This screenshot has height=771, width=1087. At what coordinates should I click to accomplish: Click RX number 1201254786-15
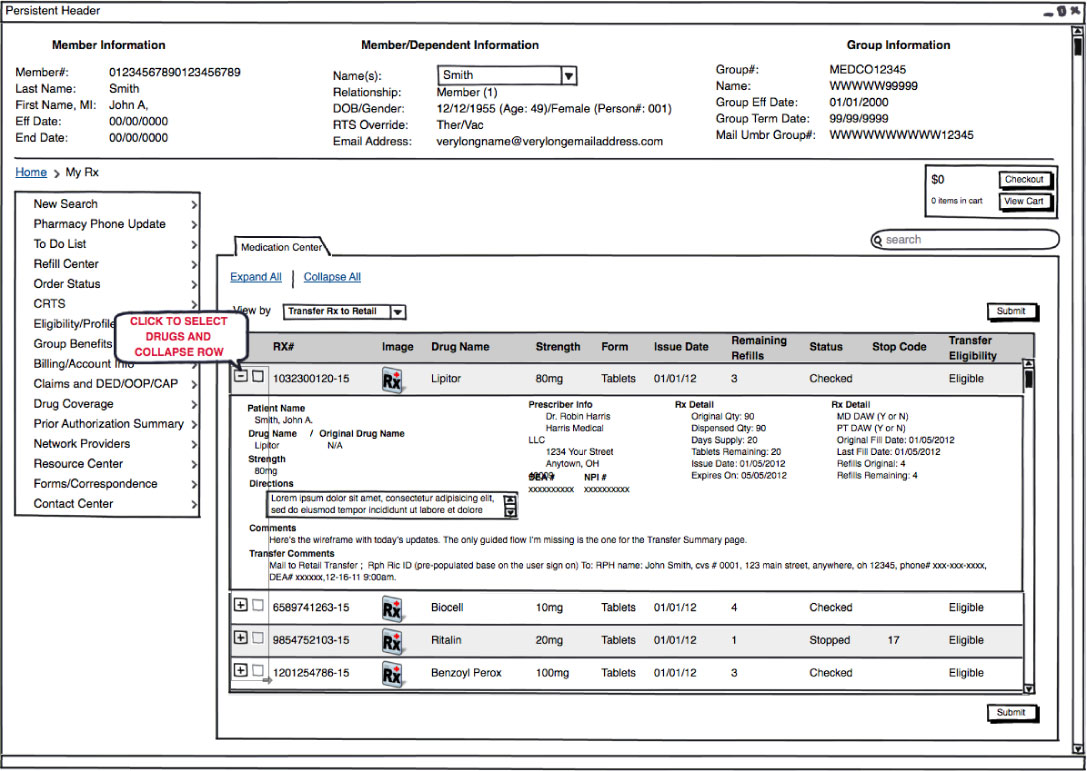[x=311, y=673]
